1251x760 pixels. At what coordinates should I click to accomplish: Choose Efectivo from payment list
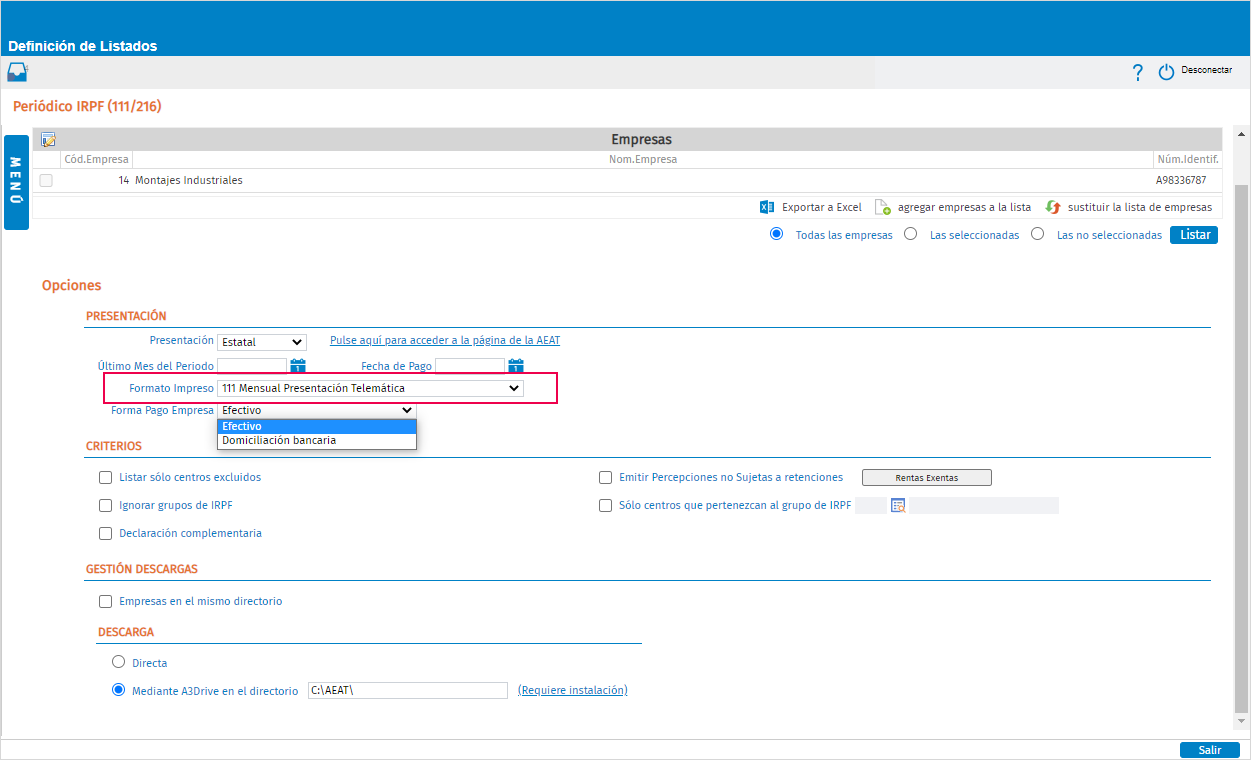(317, 426)
